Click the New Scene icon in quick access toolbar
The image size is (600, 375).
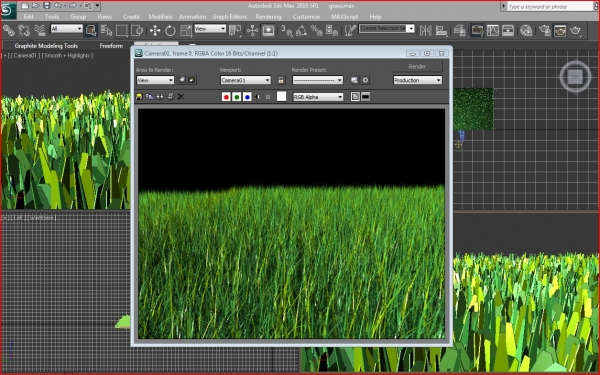coord(25,6)
